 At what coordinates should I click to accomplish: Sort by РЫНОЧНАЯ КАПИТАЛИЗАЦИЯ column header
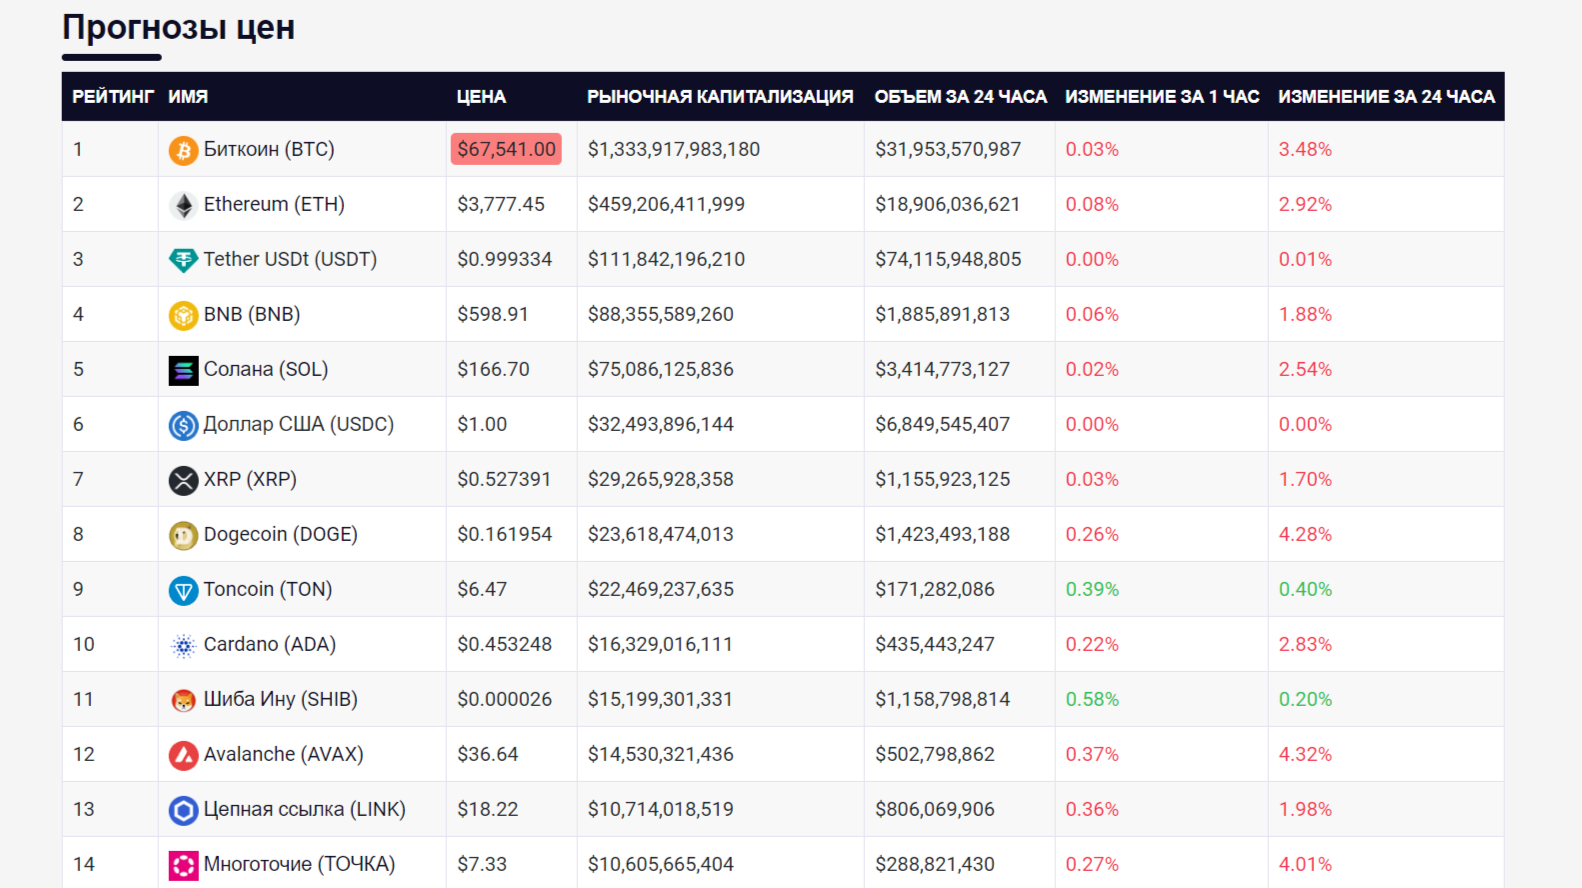point(720,97)
